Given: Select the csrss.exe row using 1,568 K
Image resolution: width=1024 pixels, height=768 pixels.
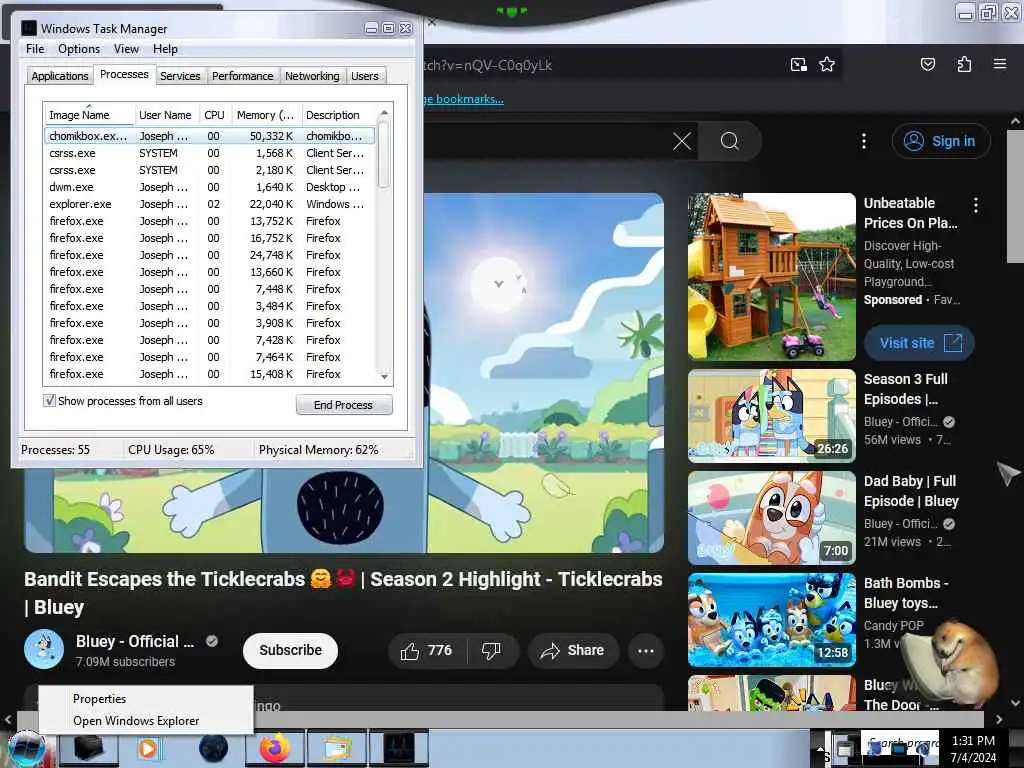Looking at the screenshot, I should click(210, 153).
